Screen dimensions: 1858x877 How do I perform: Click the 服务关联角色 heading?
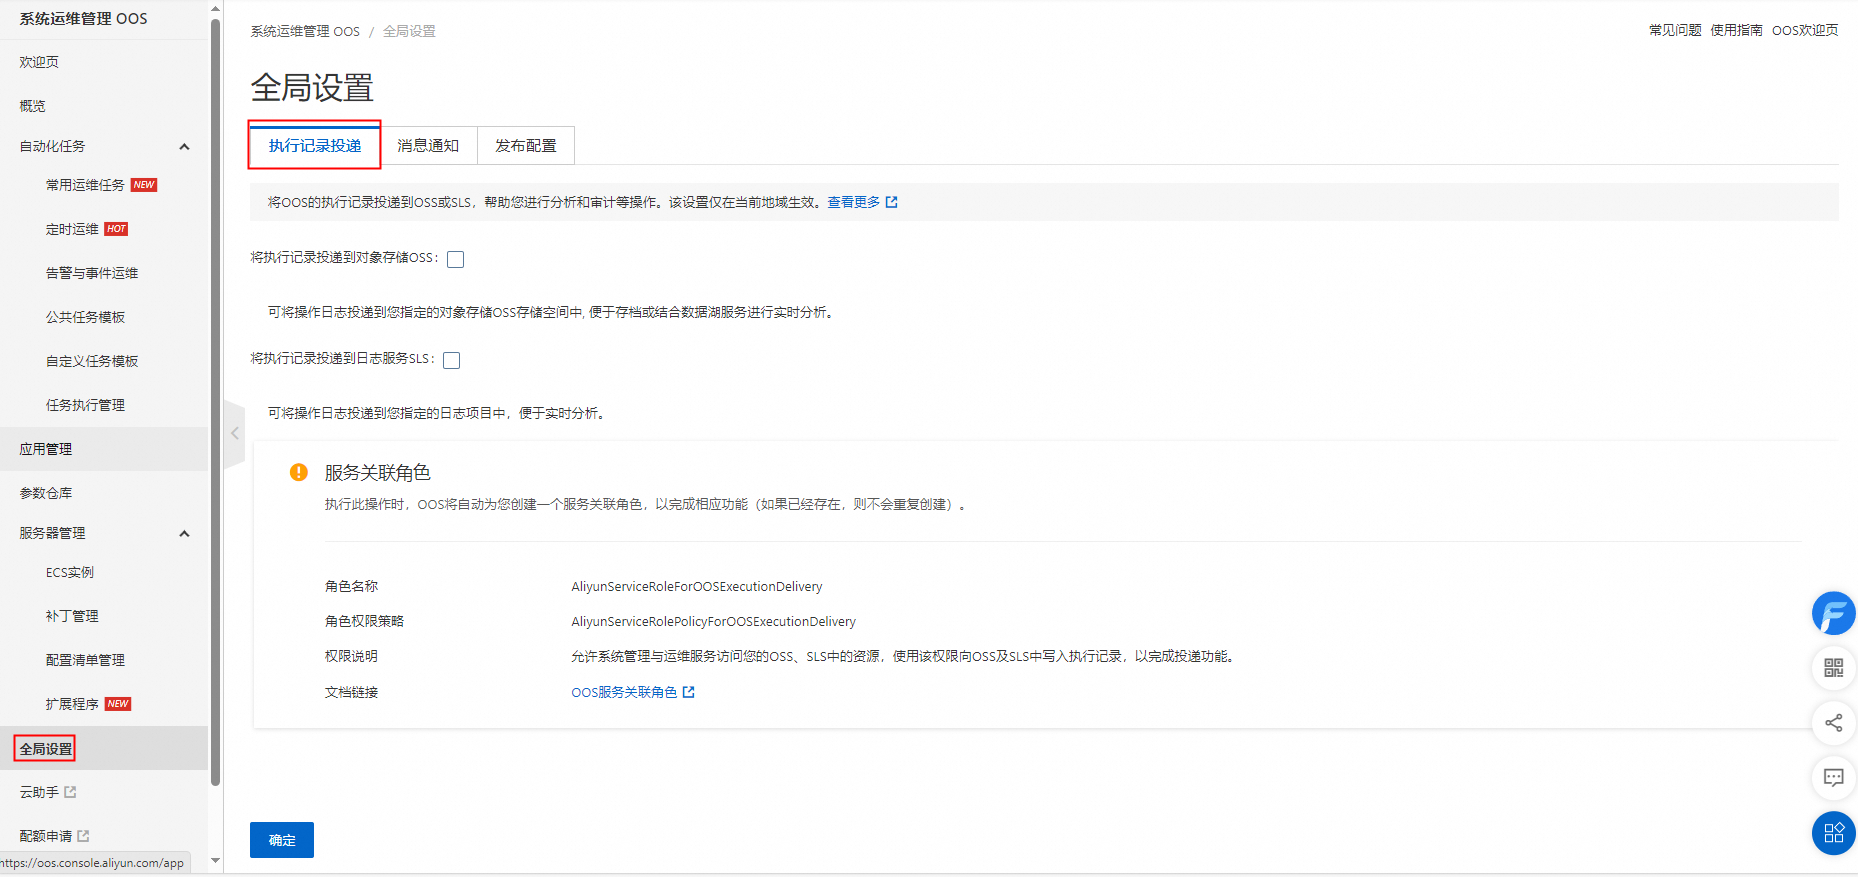377,472
